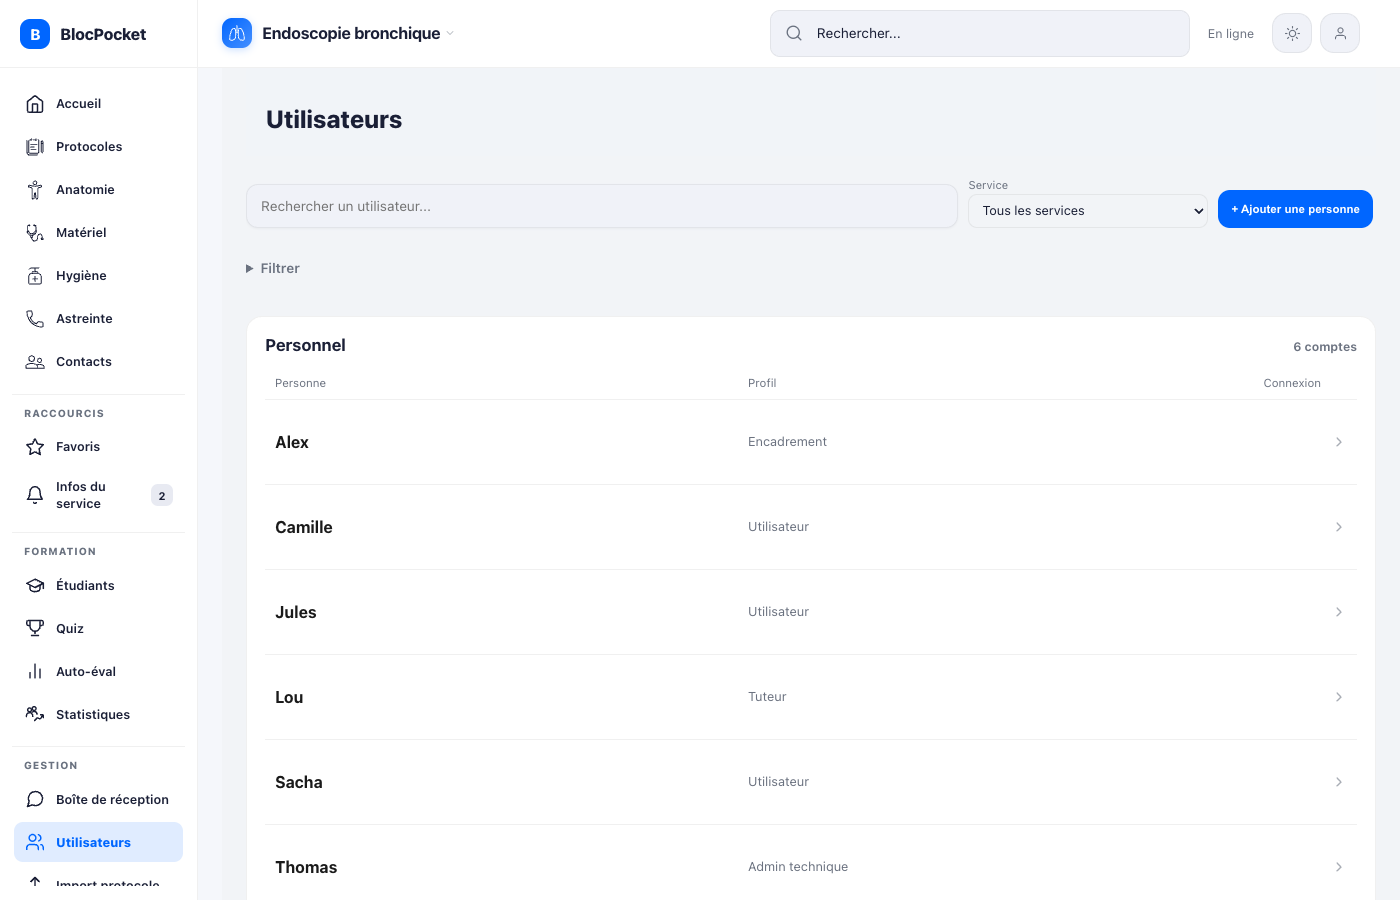
Task: Click the BlocPocket logo icon
Action: [35, 34]
